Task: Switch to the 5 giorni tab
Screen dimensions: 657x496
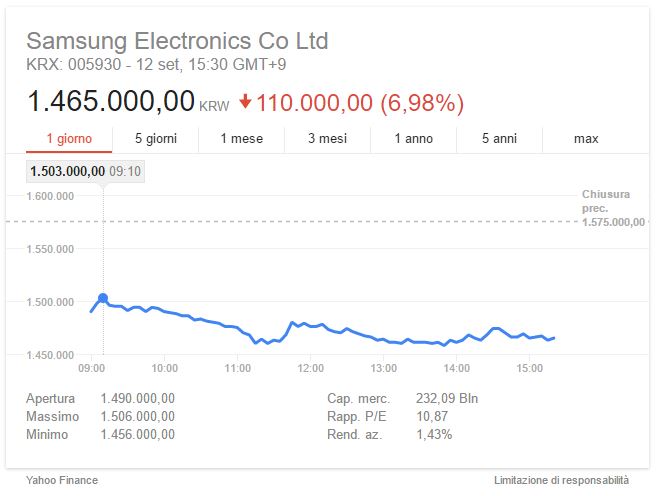Action: (156, 139)
